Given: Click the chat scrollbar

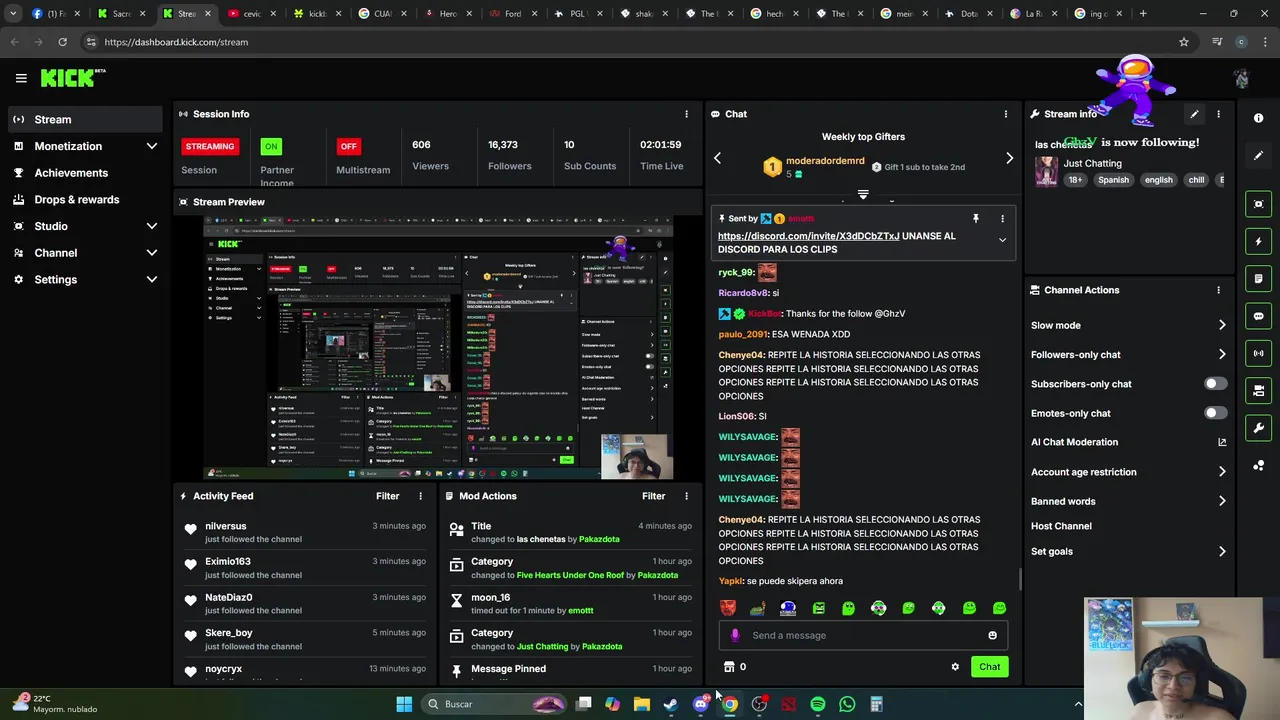Looking at the screenshot, I should tap(1019, 579).
